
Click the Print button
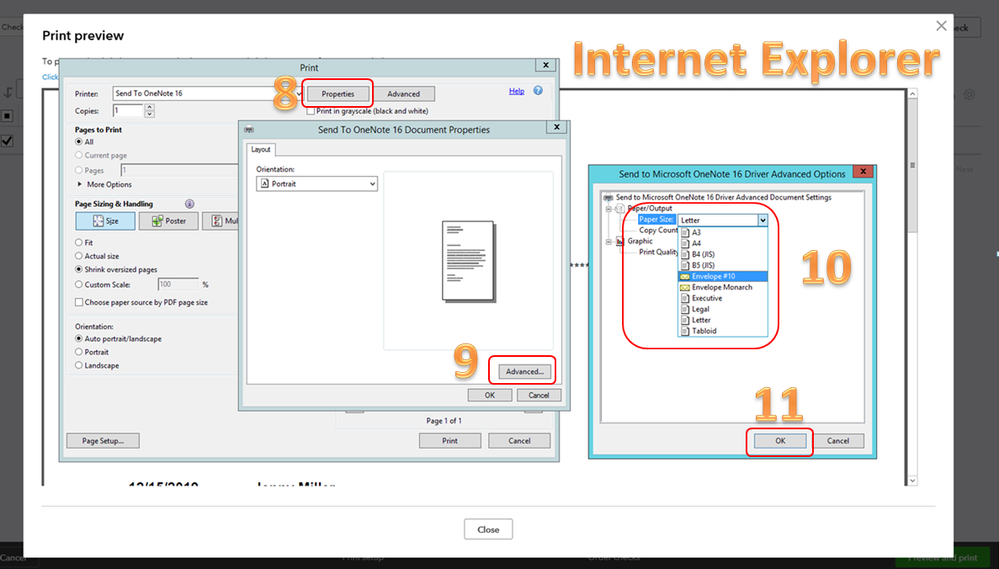450,440
